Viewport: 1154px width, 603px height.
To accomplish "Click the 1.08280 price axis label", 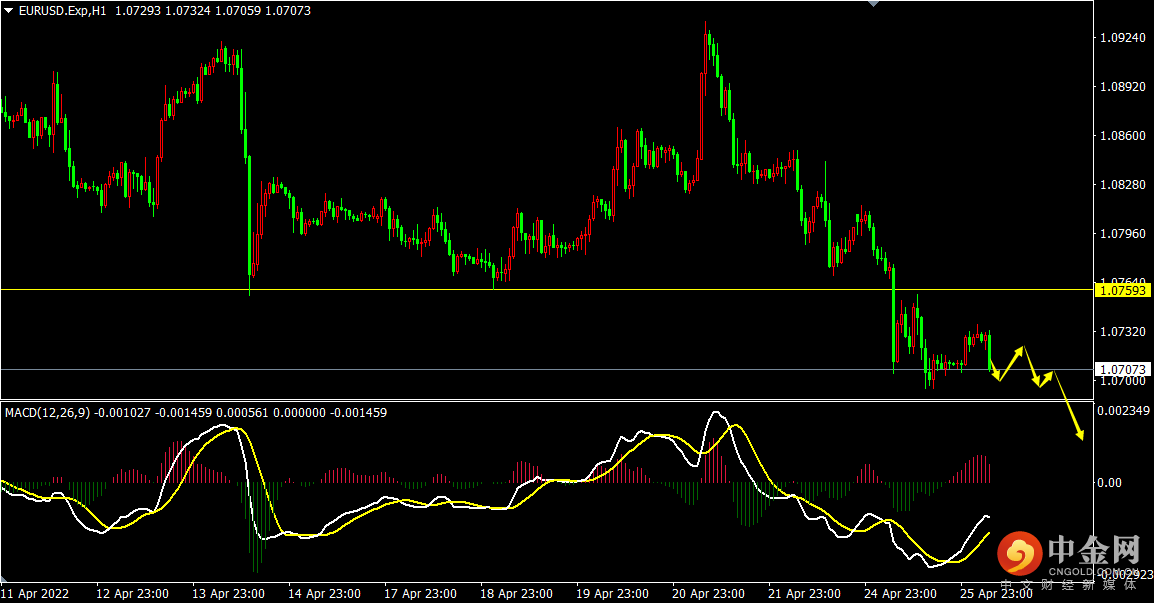I will coord(1122,184).
